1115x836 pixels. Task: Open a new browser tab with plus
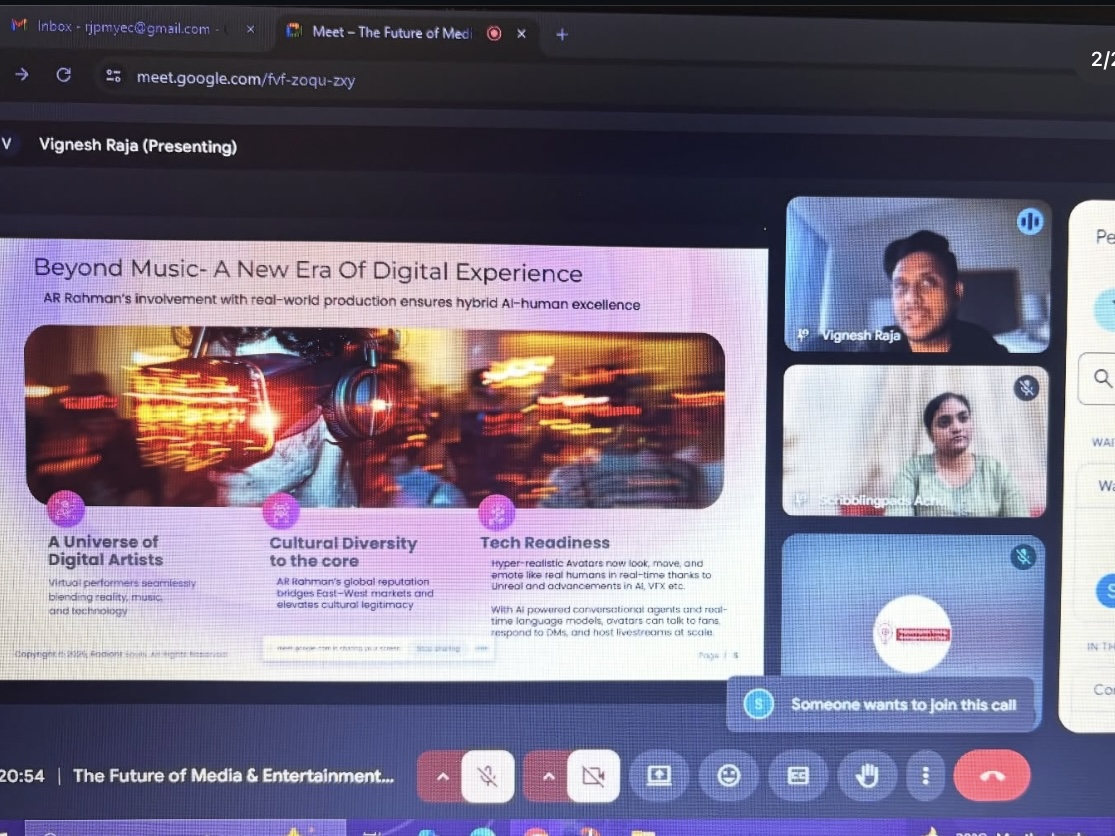[x=561, y=34]
